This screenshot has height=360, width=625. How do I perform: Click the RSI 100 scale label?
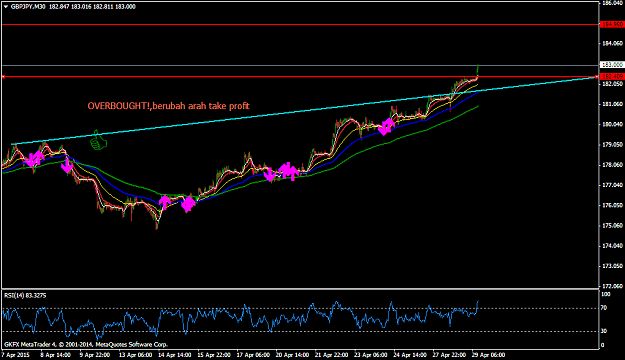tap(606, 295)
